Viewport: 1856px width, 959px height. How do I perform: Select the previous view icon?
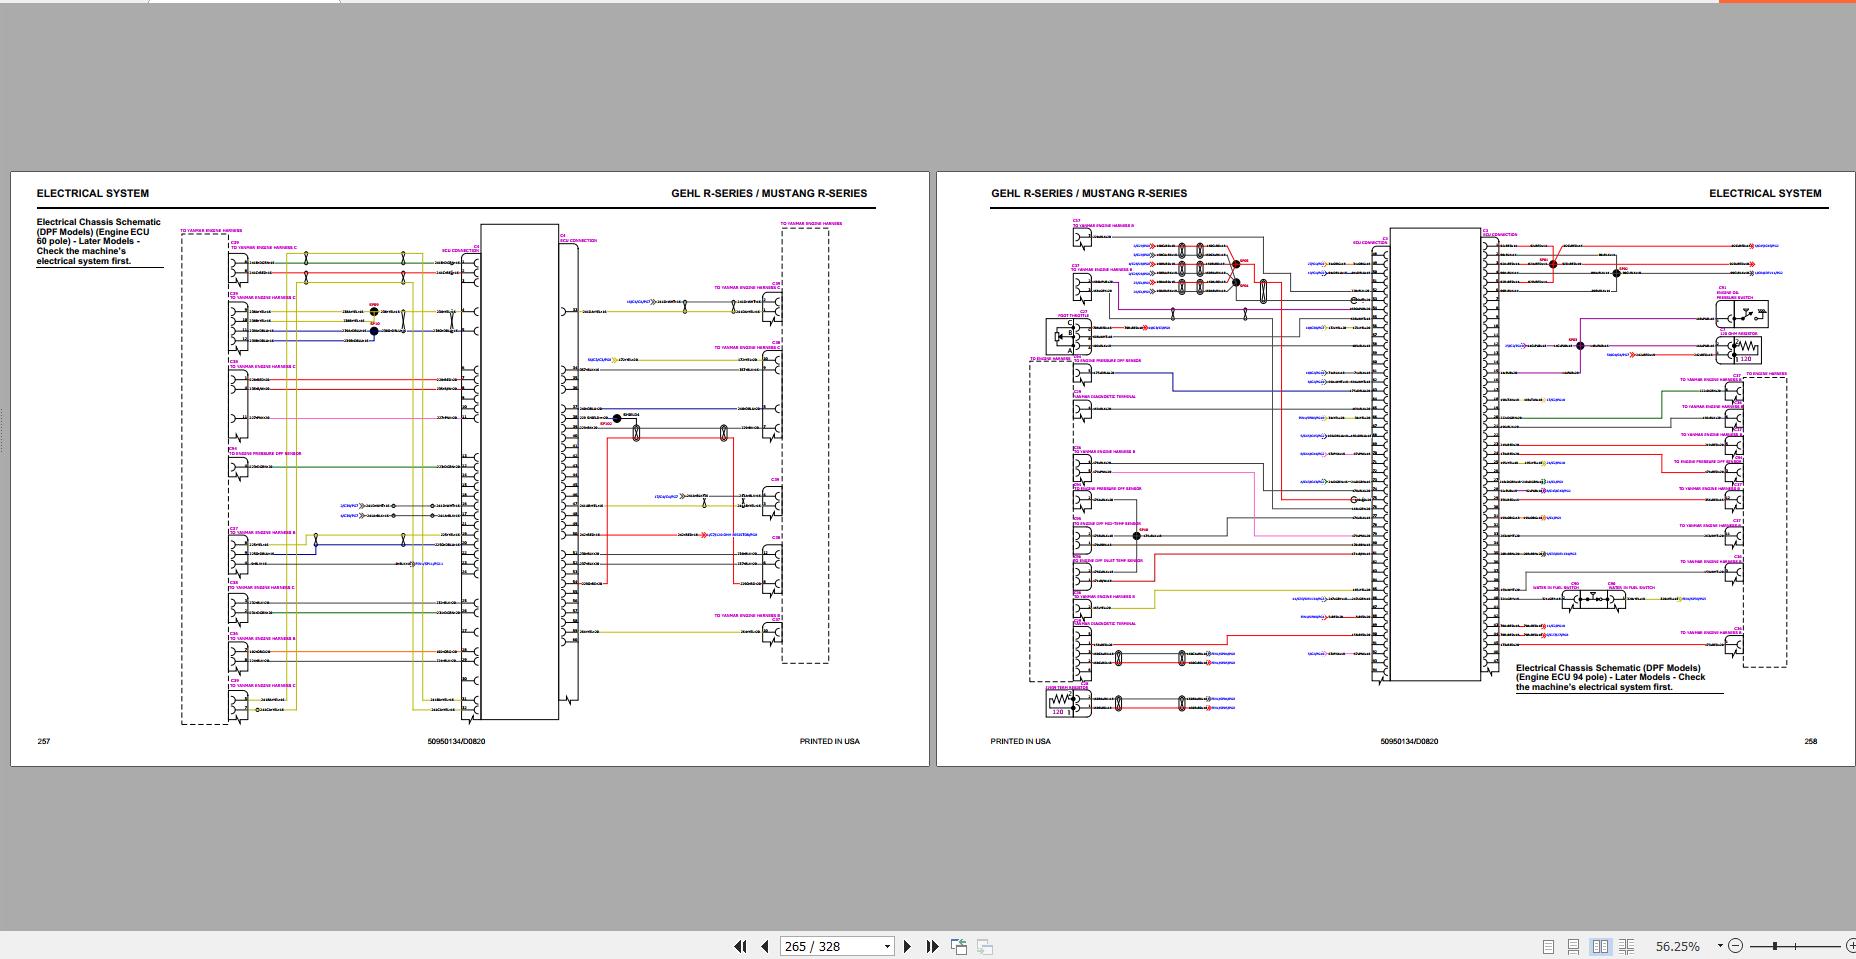(x=960, y=946)
